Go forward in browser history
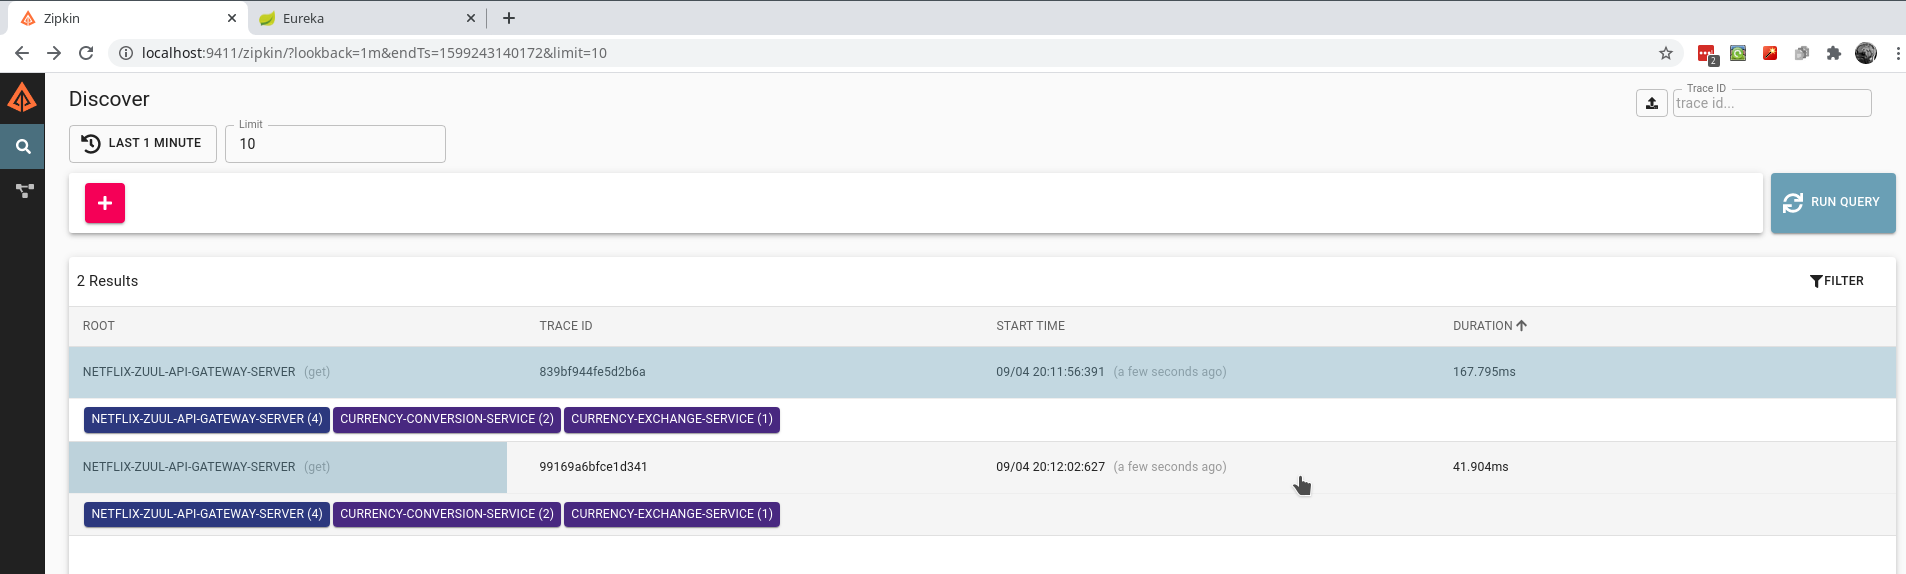 point(54,53)
